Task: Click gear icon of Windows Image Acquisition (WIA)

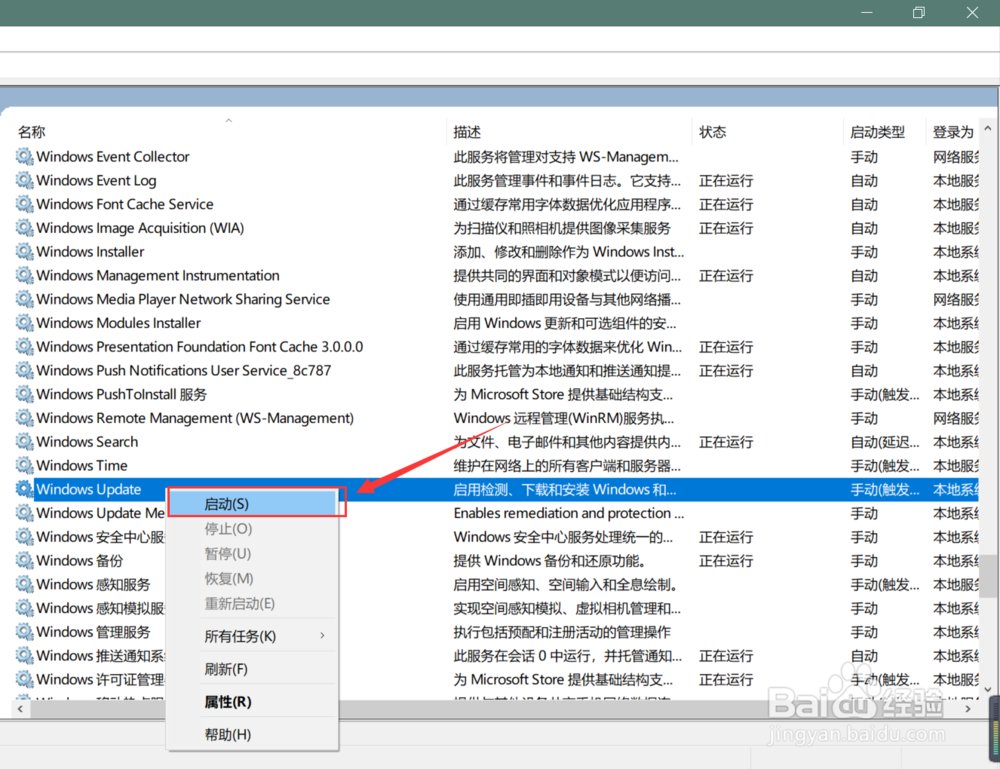Action: click(24, 228)
